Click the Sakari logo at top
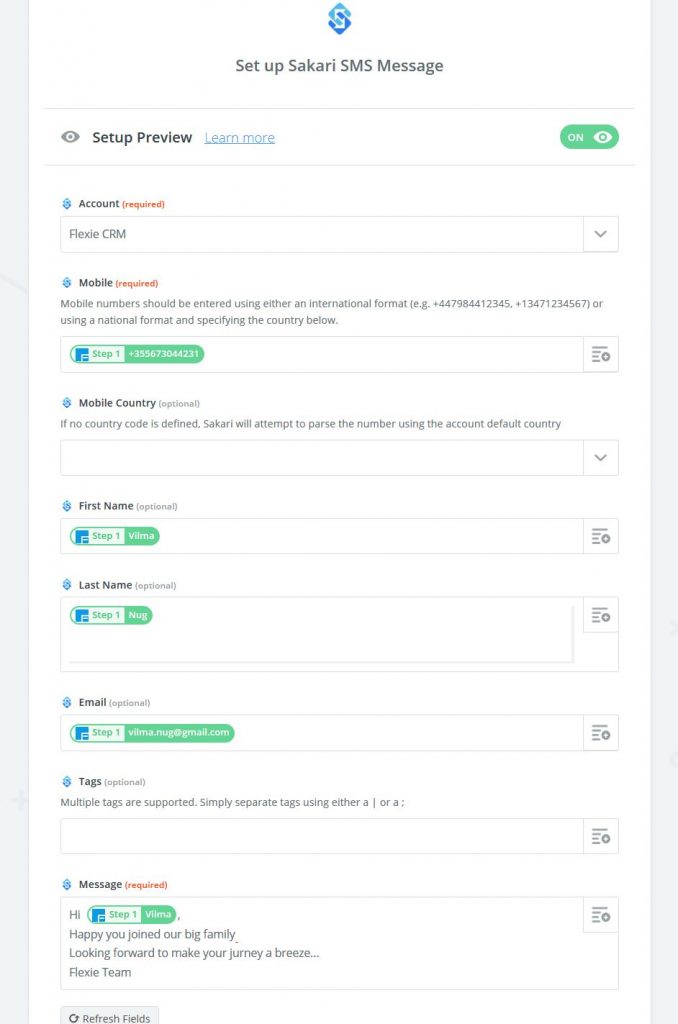678x1024 pixels. pyautogui.click(x=339, y=18)
